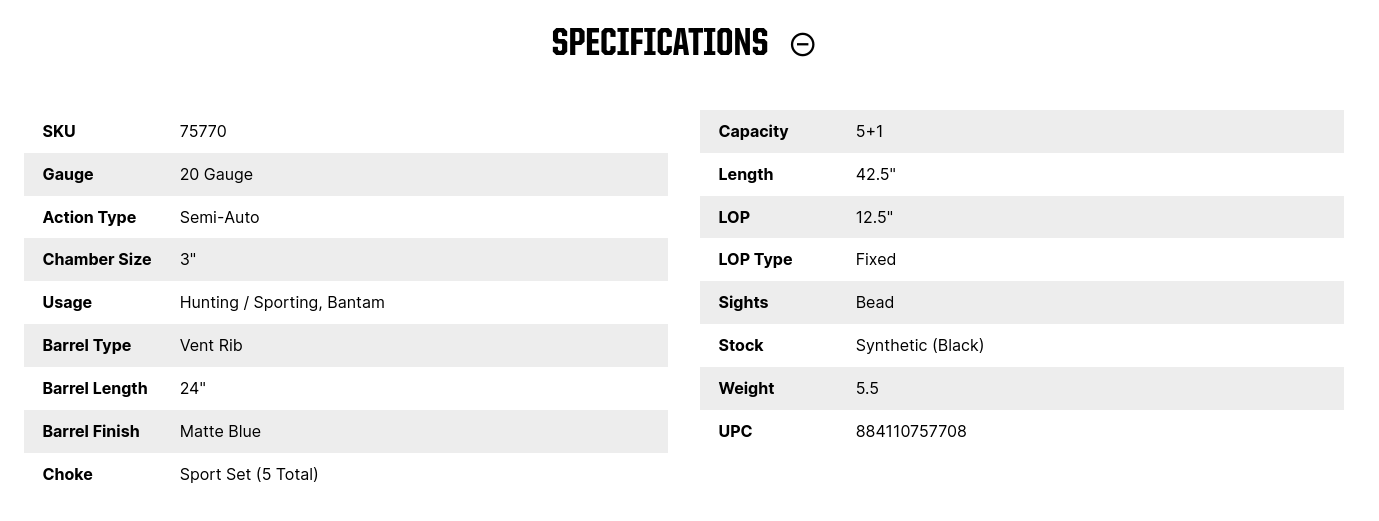The height and width of the screenshot is (521, 1379).
Task: Click the Specifications heading text
Action: click(659, 43)
